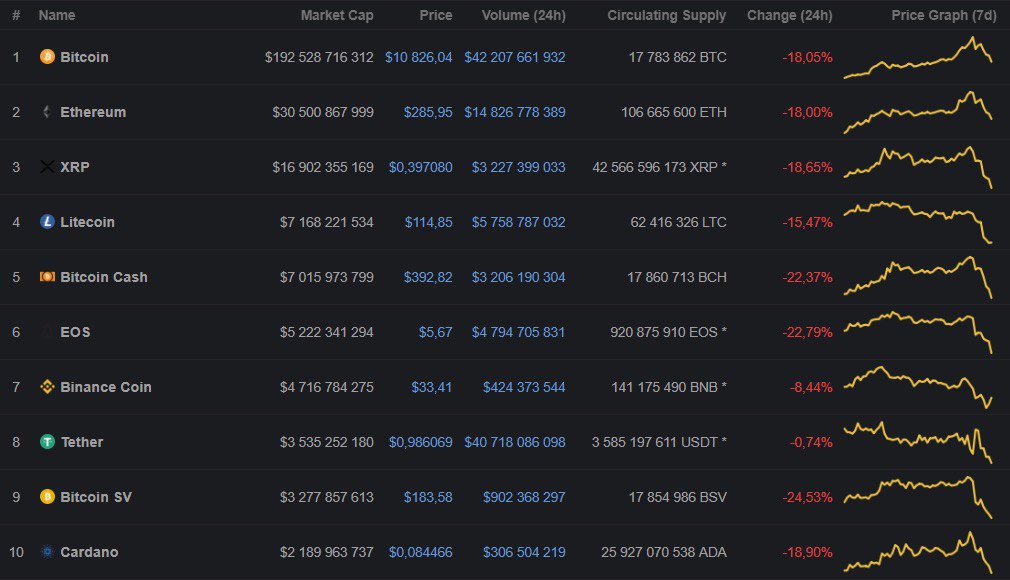
Task: Open the Bitcoin Cash name link
Action: [104, 276]
